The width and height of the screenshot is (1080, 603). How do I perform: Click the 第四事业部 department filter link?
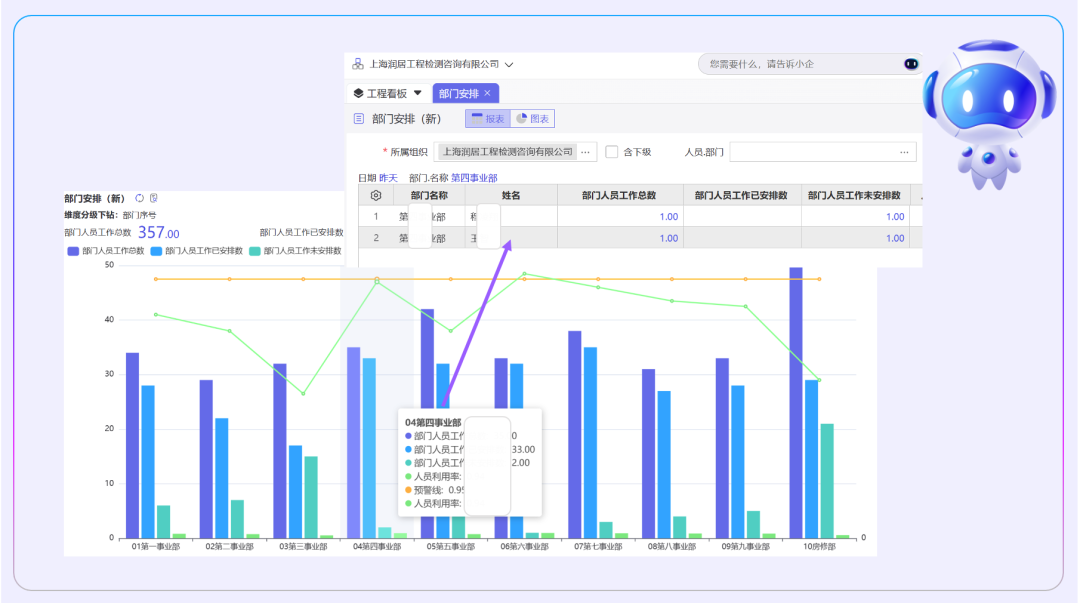(x=473, y=178)
